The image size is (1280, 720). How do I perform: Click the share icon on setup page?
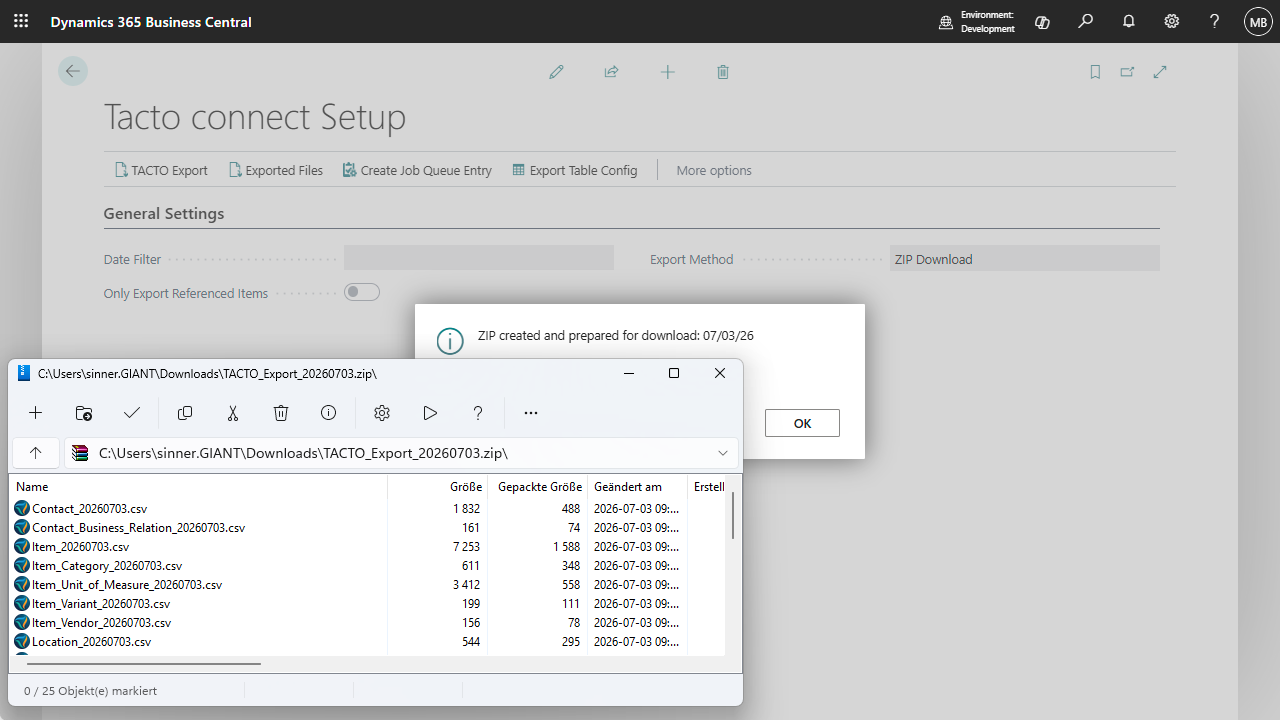click(x=611, y=72)
